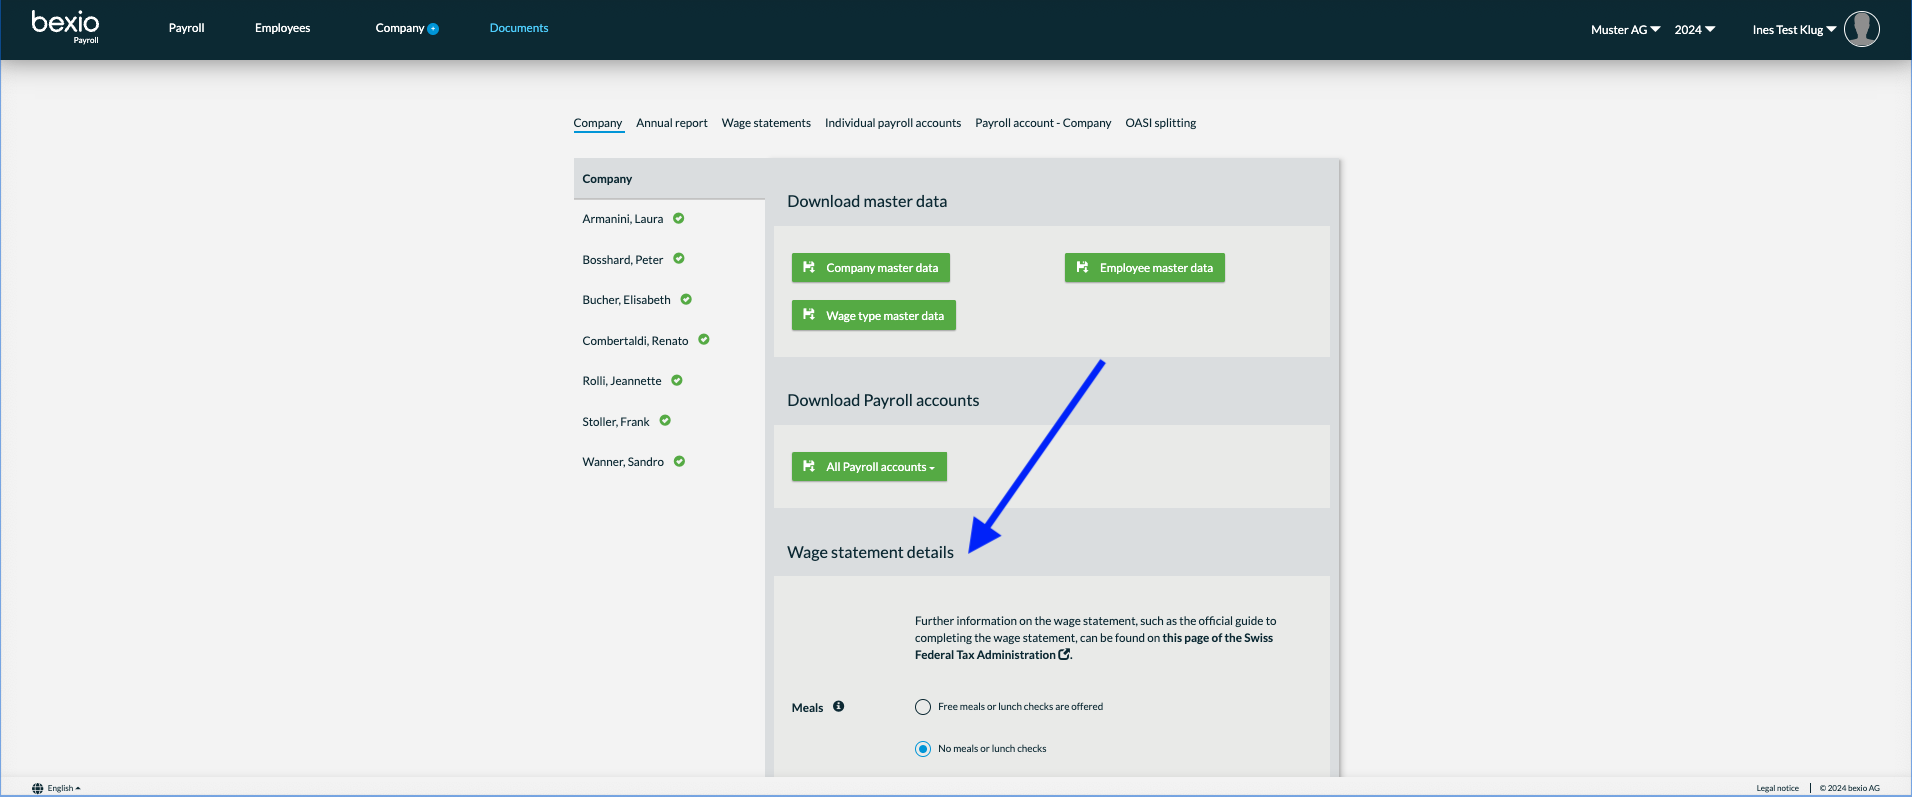Open the Company menu in top navigation
The height and width of the screenshot is (797, 1912).
pos(400,28)
